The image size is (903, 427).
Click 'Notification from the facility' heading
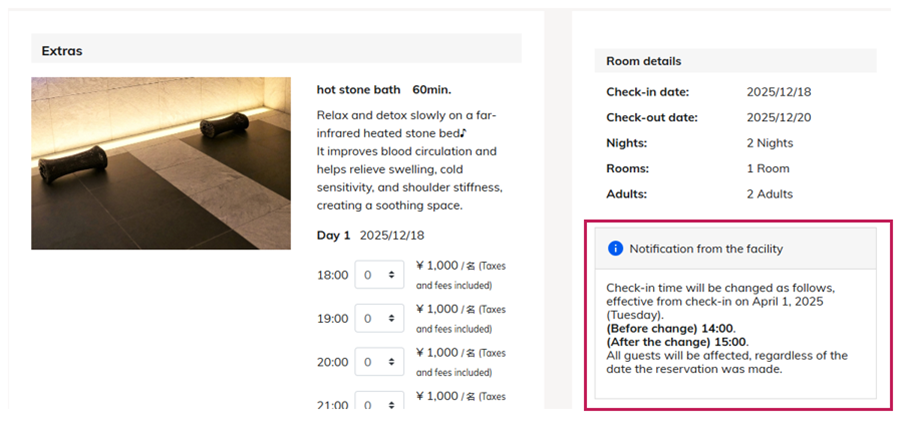(x=706, y=248)
